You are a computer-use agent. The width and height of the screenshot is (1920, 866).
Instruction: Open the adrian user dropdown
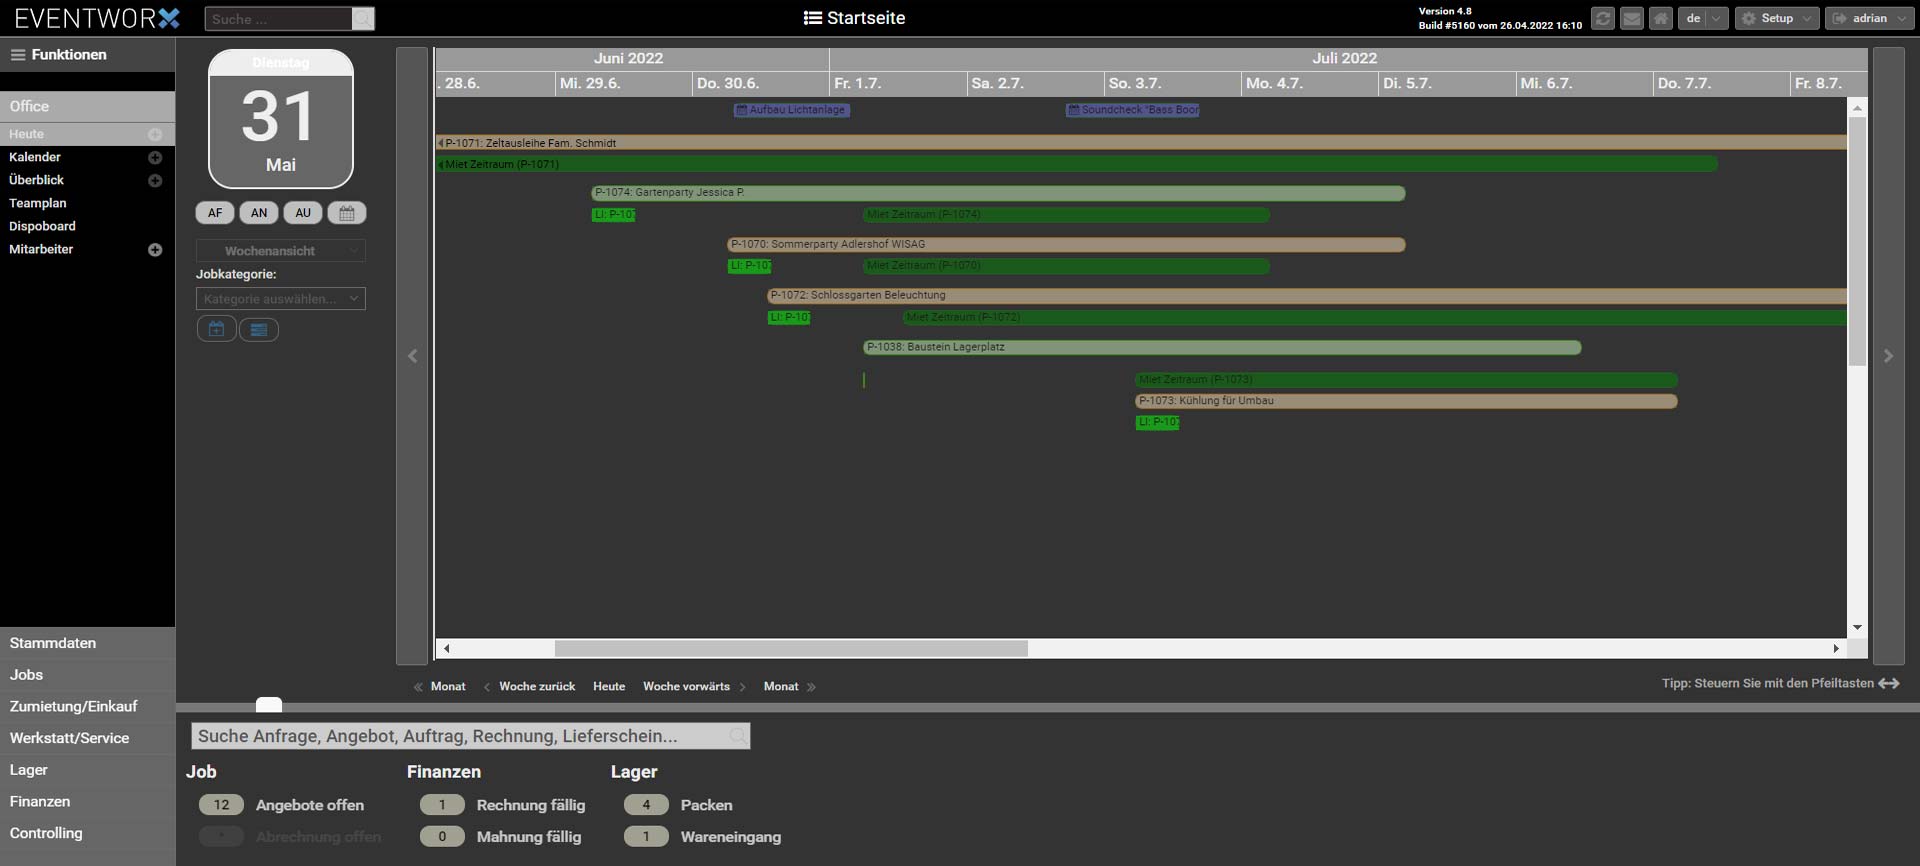[x=1869, y=19]
